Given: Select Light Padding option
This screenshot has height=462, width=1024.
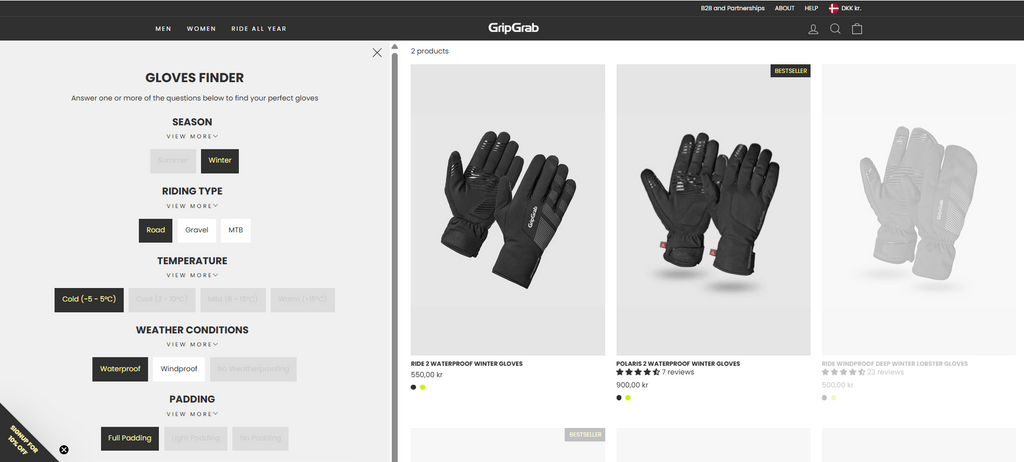Looking at the screenshot, I should (195, 438).
